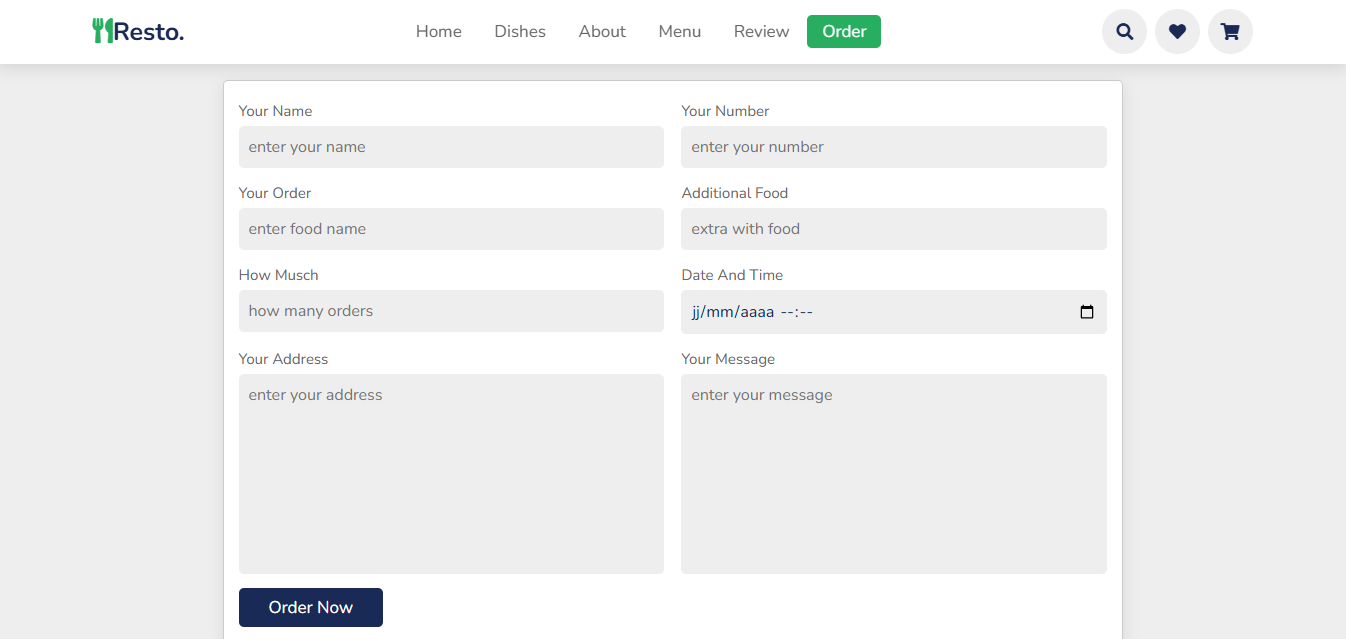Image resolution: width=1346 pixels, height=639 pixels.
Task: Open the Dishes nav link
Action: pos(520,31)
